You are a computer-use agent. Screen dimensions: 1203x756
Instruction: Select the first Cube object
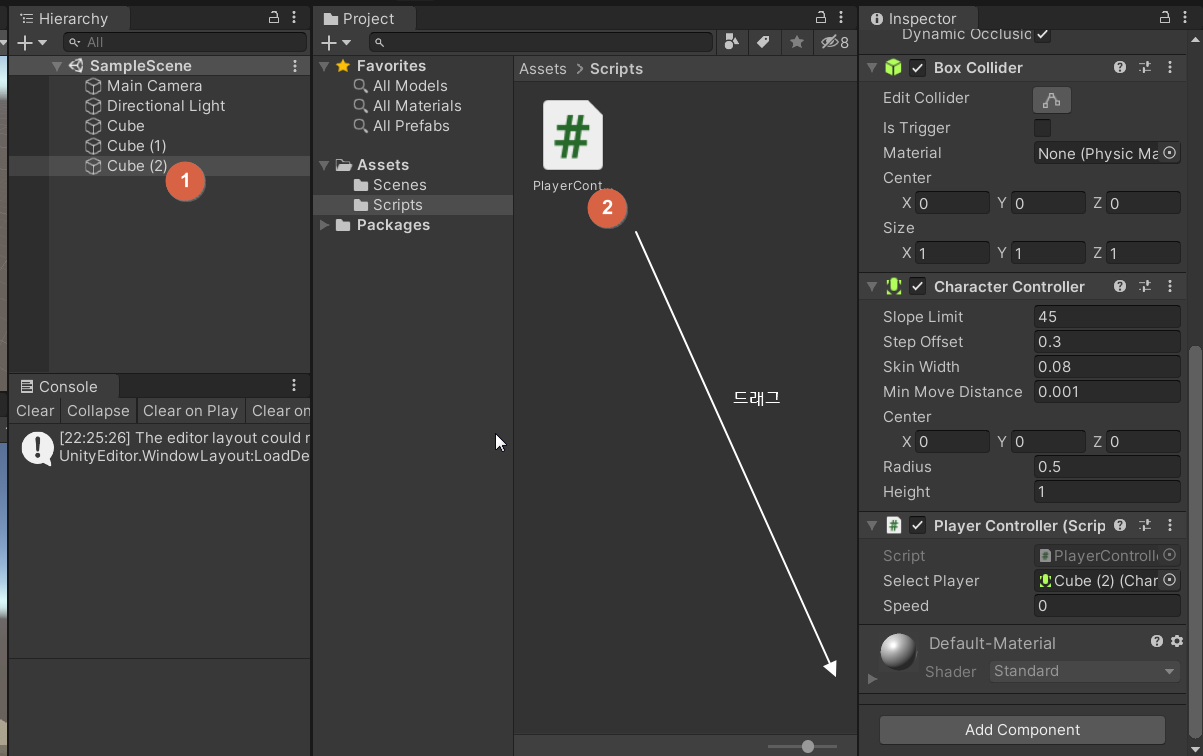125,126
